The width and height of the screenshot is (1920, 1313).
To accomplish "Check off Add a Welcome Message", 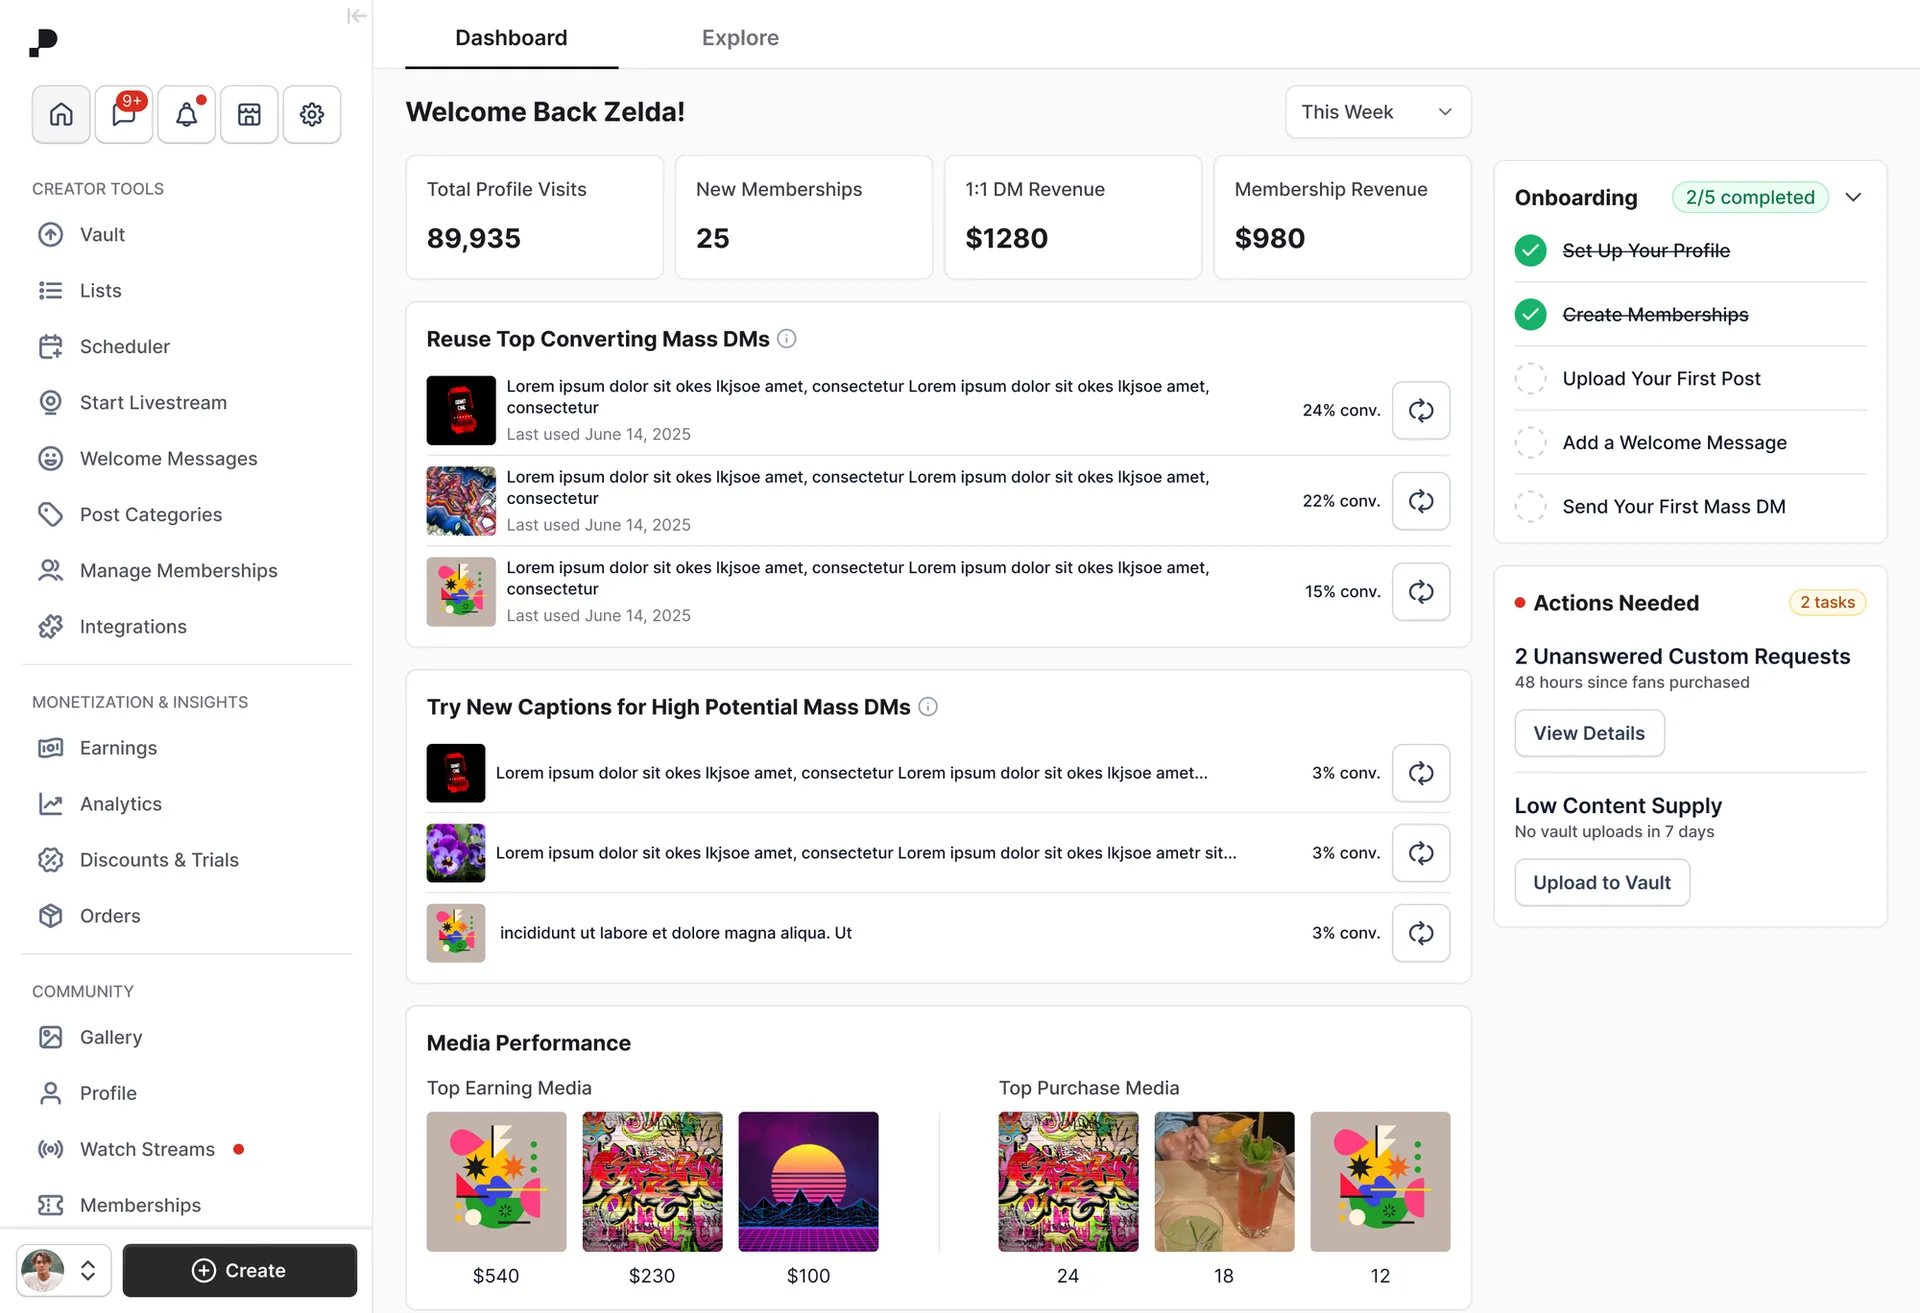I will point(1529,442).
